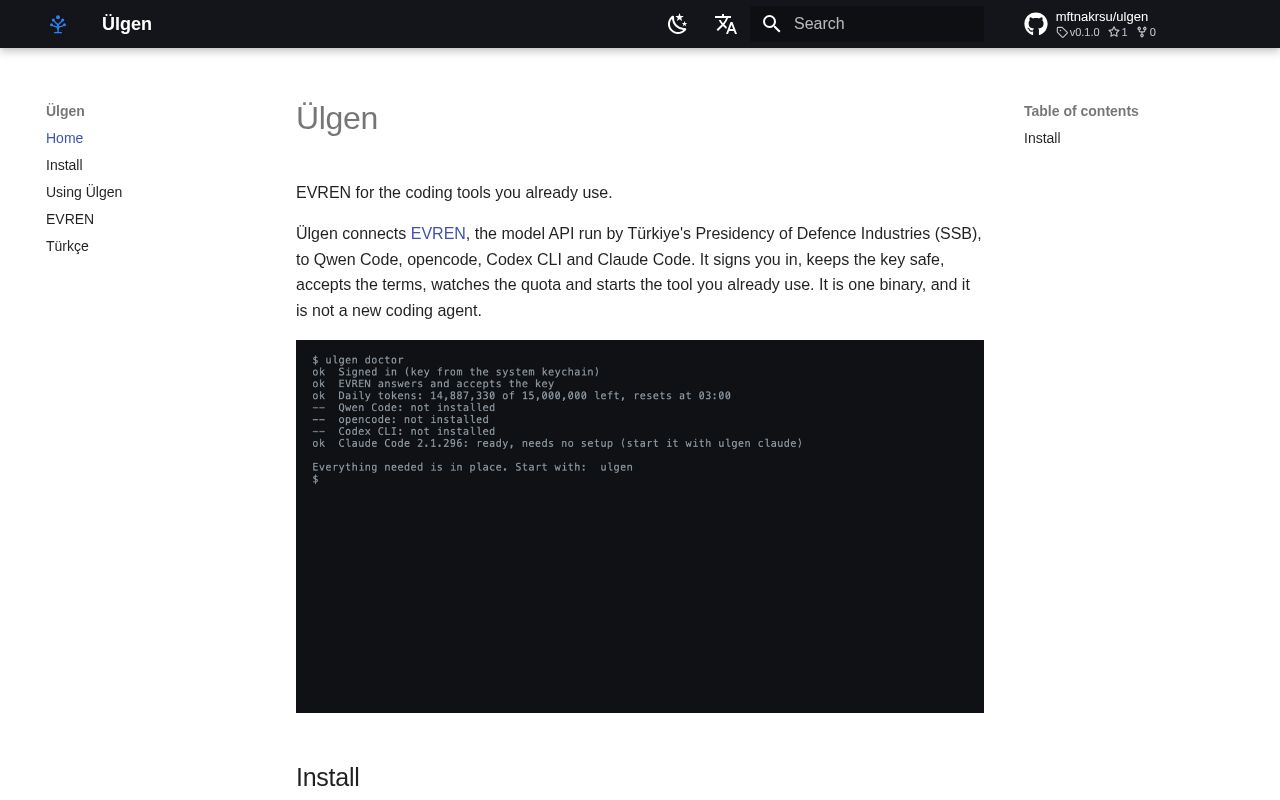Screen dimensions: 1280x800
Task: Follow the EVREN link in the paragraph
Action: [438, 234]
